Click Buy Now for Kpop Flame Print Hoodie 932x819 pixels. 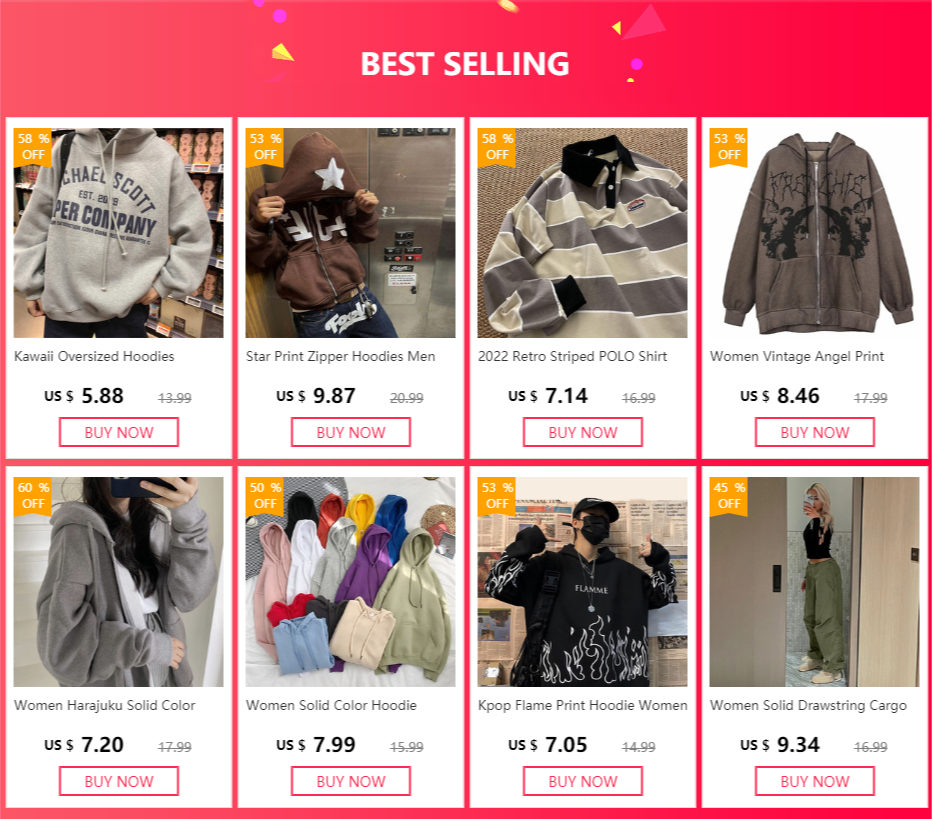point(582,781)
